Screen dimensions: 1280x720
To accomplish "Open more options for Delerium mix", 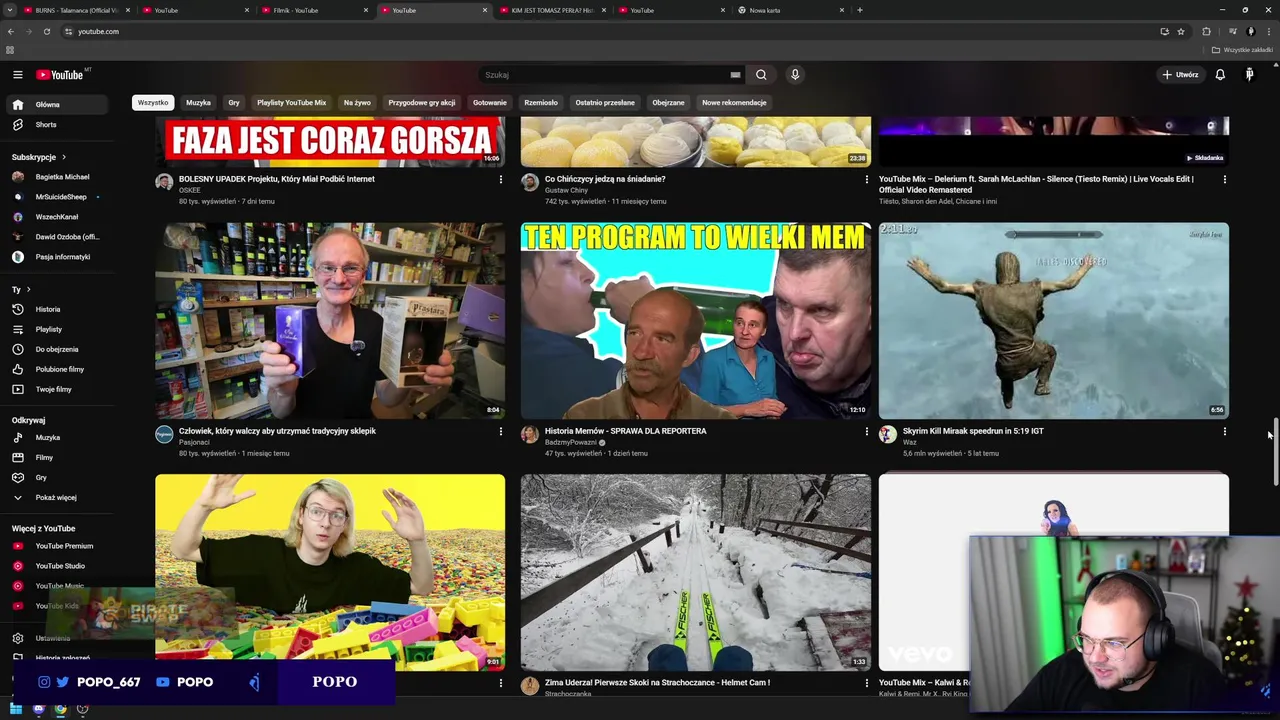I will [x=1224, y=179].
